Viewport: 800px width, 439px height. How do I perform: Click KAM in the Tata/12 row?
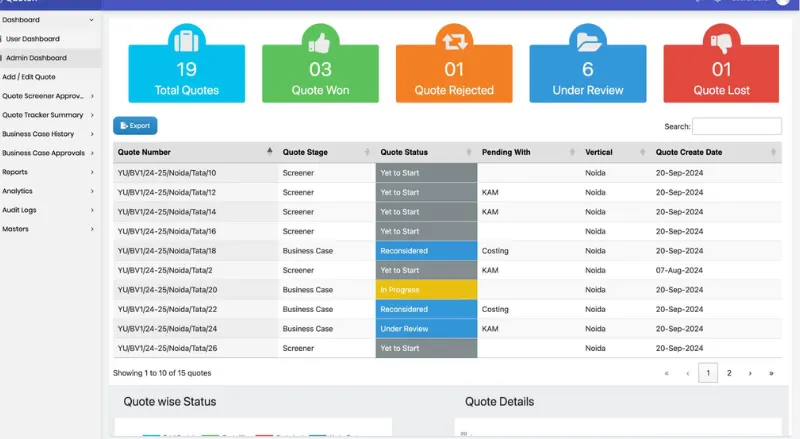[x=490, y=192]
